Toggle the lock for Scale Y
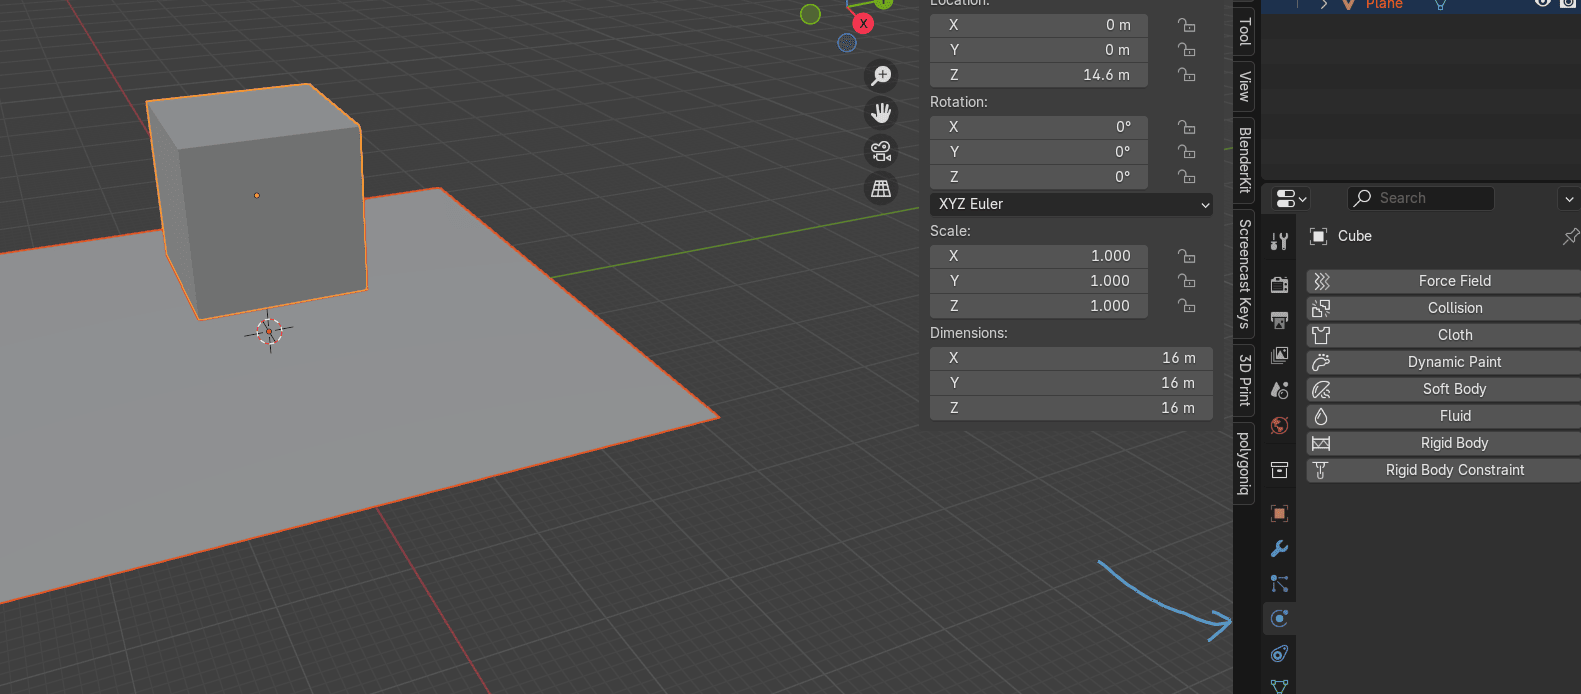The height and width of the screenshot is (694, 1581). coord(1187,281)
